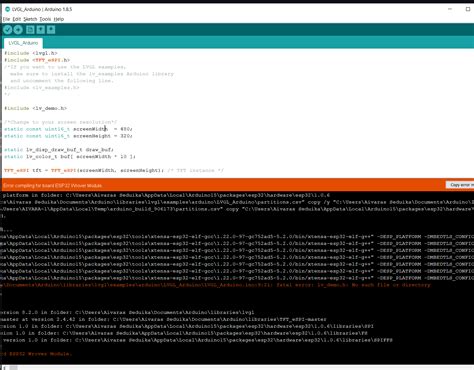The image size is (474, 370).
Task: Click the #include <lvgl.h> line
Action: [31, 53]
